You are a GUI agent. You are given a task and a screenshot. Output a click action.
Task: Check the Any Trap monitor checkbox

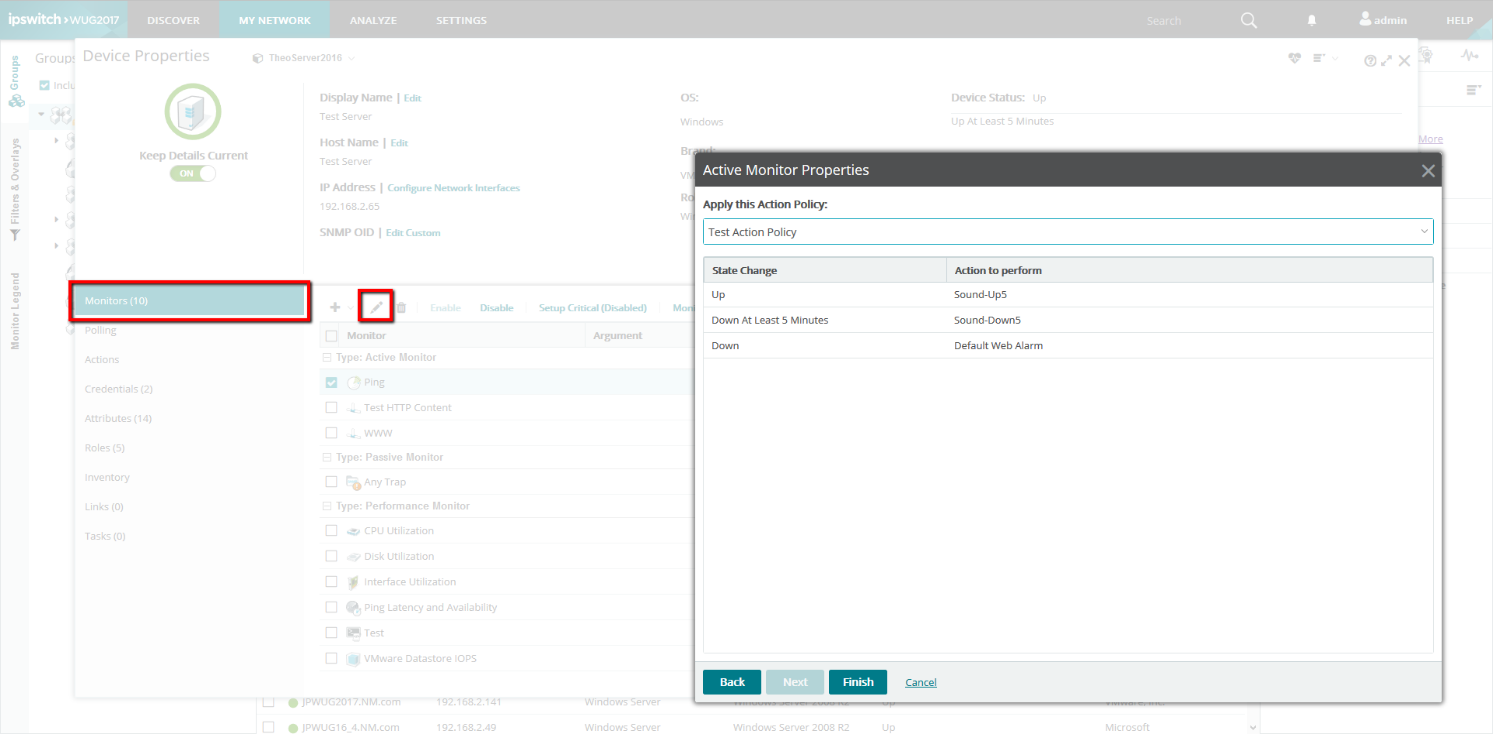coord(331,482)
